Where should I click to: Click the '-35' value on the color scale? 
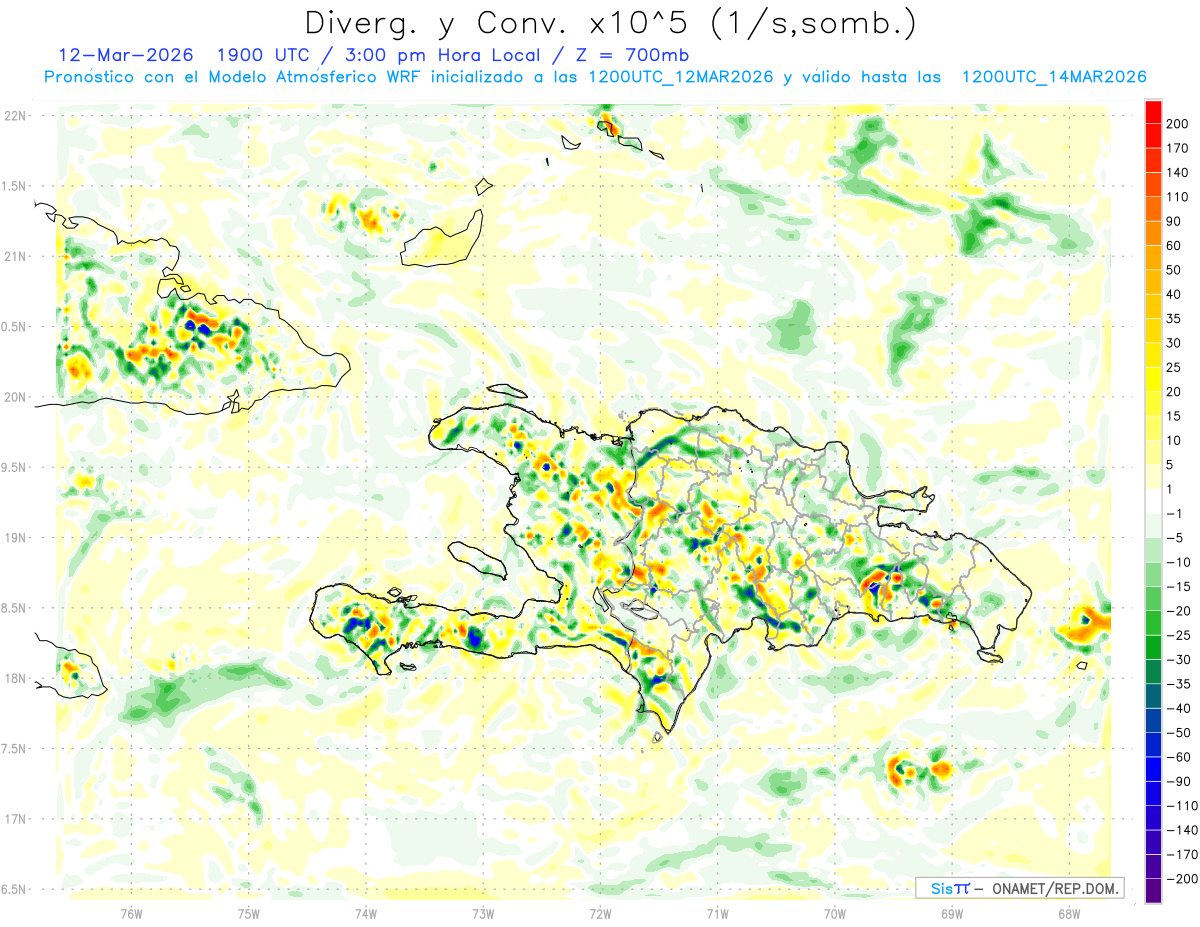point(1179,684)
